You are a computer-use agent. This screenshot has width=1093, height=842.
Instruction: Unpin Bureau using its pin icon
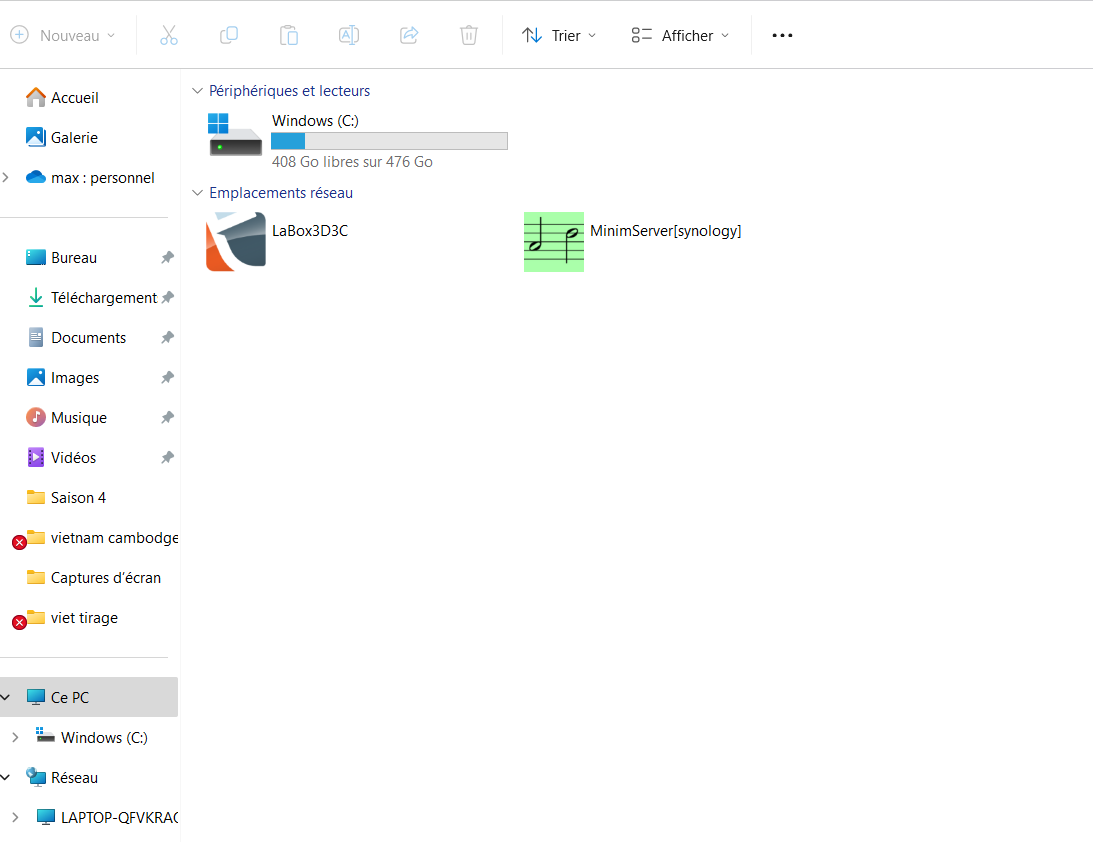click(x=167, y=258)
